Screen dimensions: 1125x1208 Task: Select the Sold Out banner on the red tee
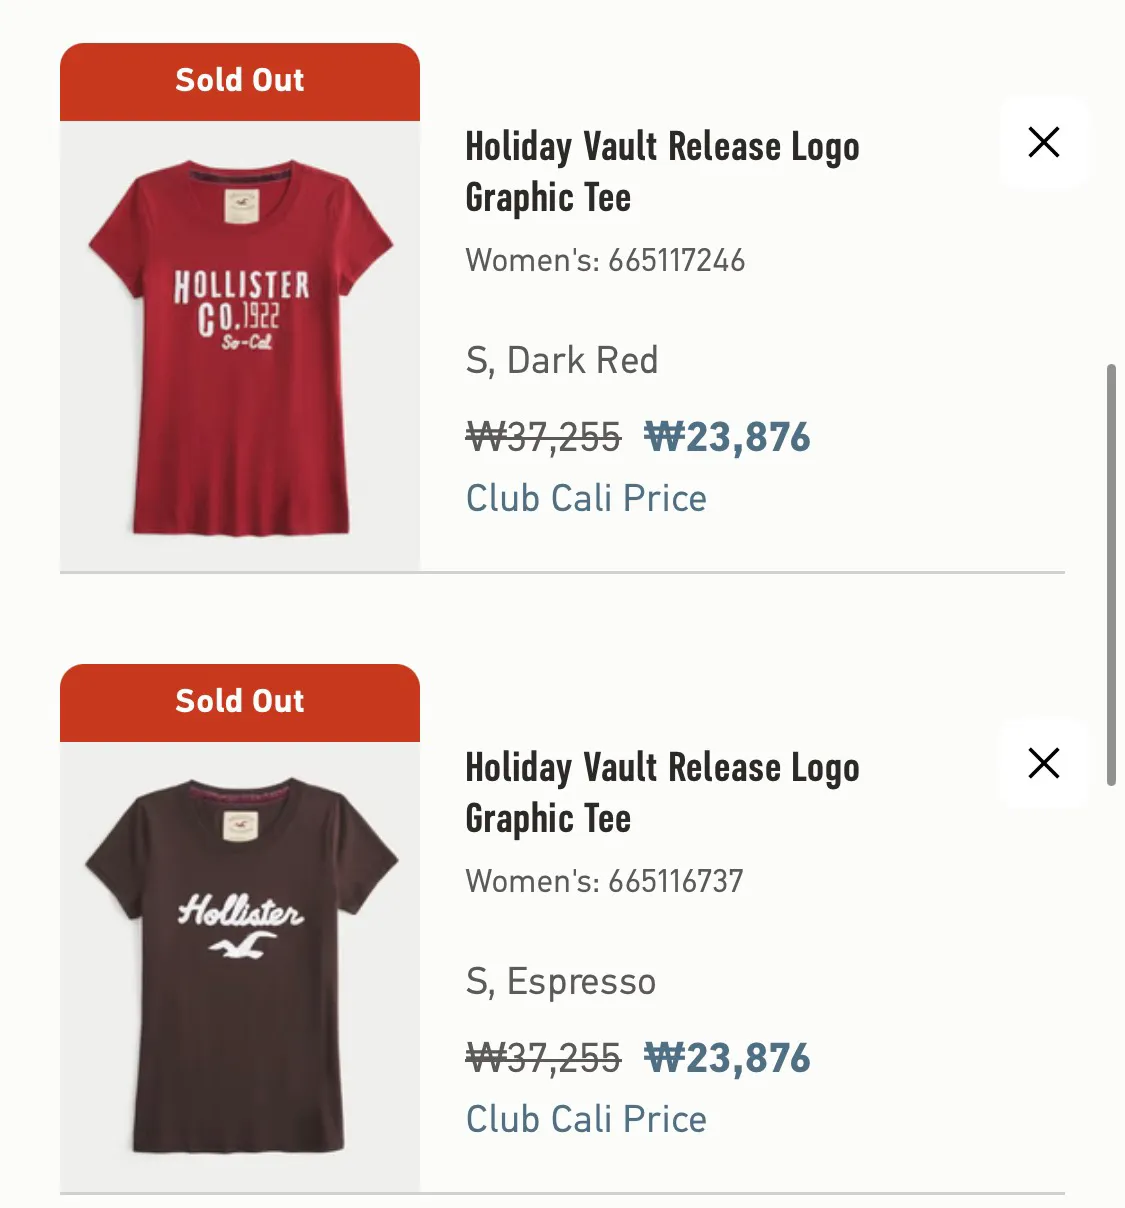pyautogui.click(x=239, y=80)
